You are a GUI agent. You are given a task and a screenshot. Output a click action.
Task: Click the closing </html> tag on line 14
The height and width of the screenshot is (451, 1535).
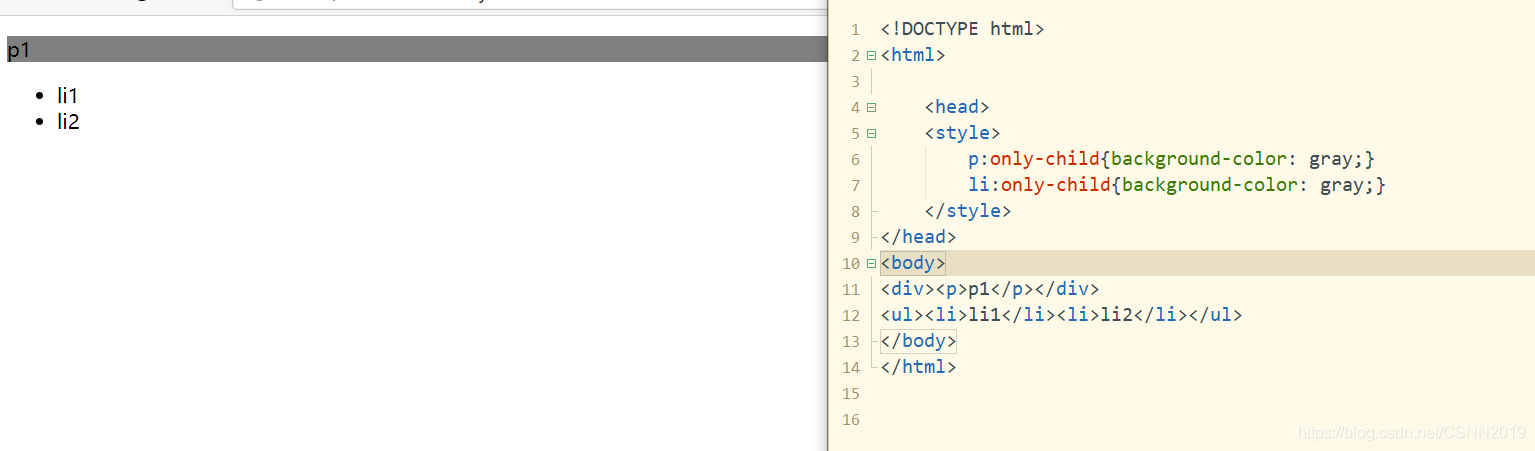(918, 367)
